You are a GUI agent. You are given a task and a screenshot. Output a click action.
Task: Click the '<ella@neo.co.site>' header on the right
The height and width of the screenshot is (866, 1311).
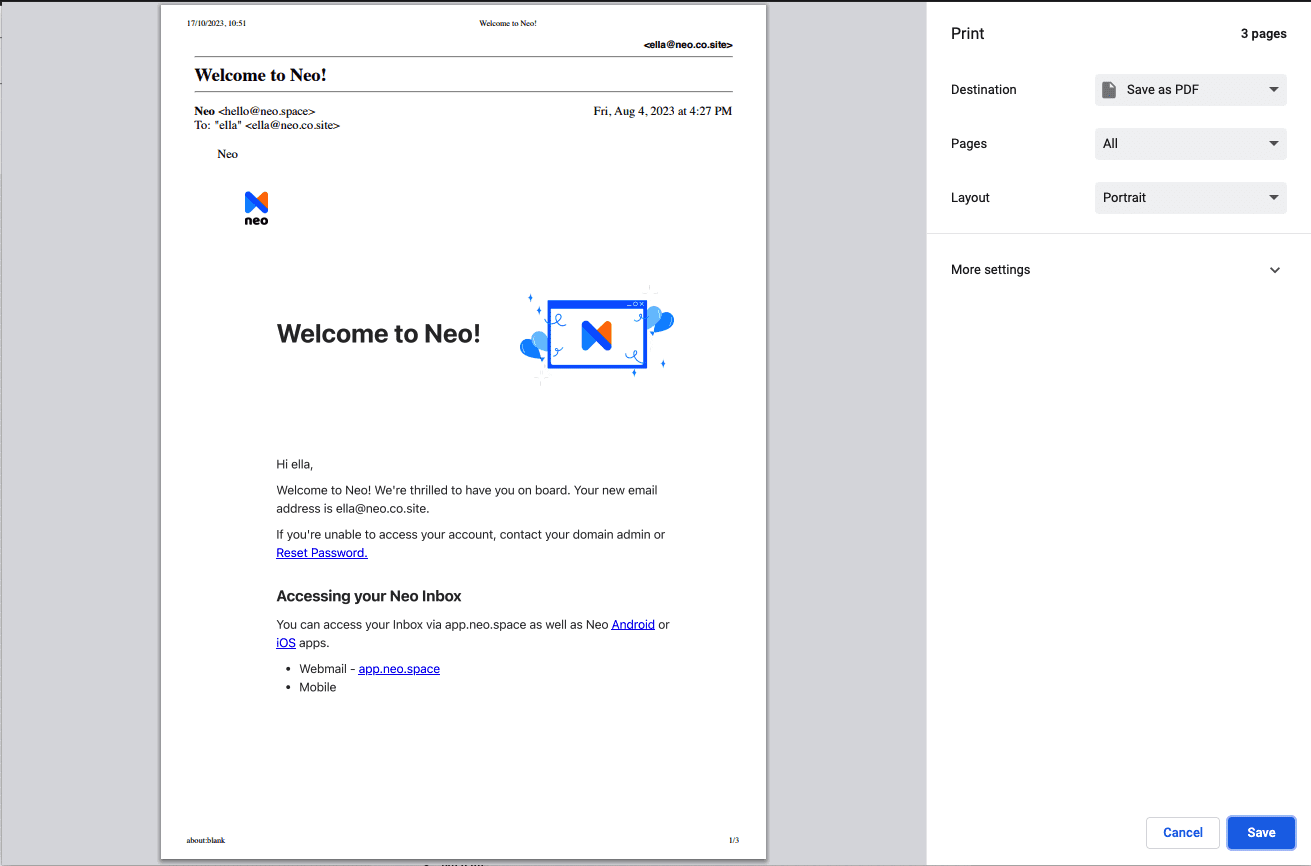coord(688,45)
